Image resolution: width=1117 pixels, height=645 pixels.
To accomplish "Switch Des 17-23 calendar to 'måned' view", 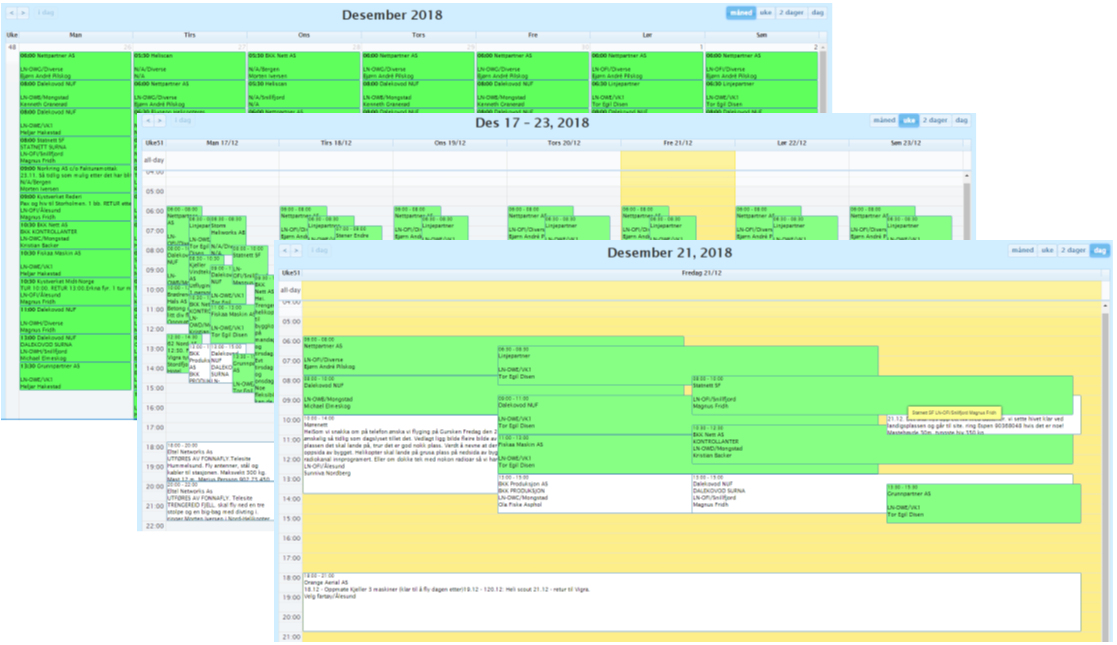I will 884,120.
